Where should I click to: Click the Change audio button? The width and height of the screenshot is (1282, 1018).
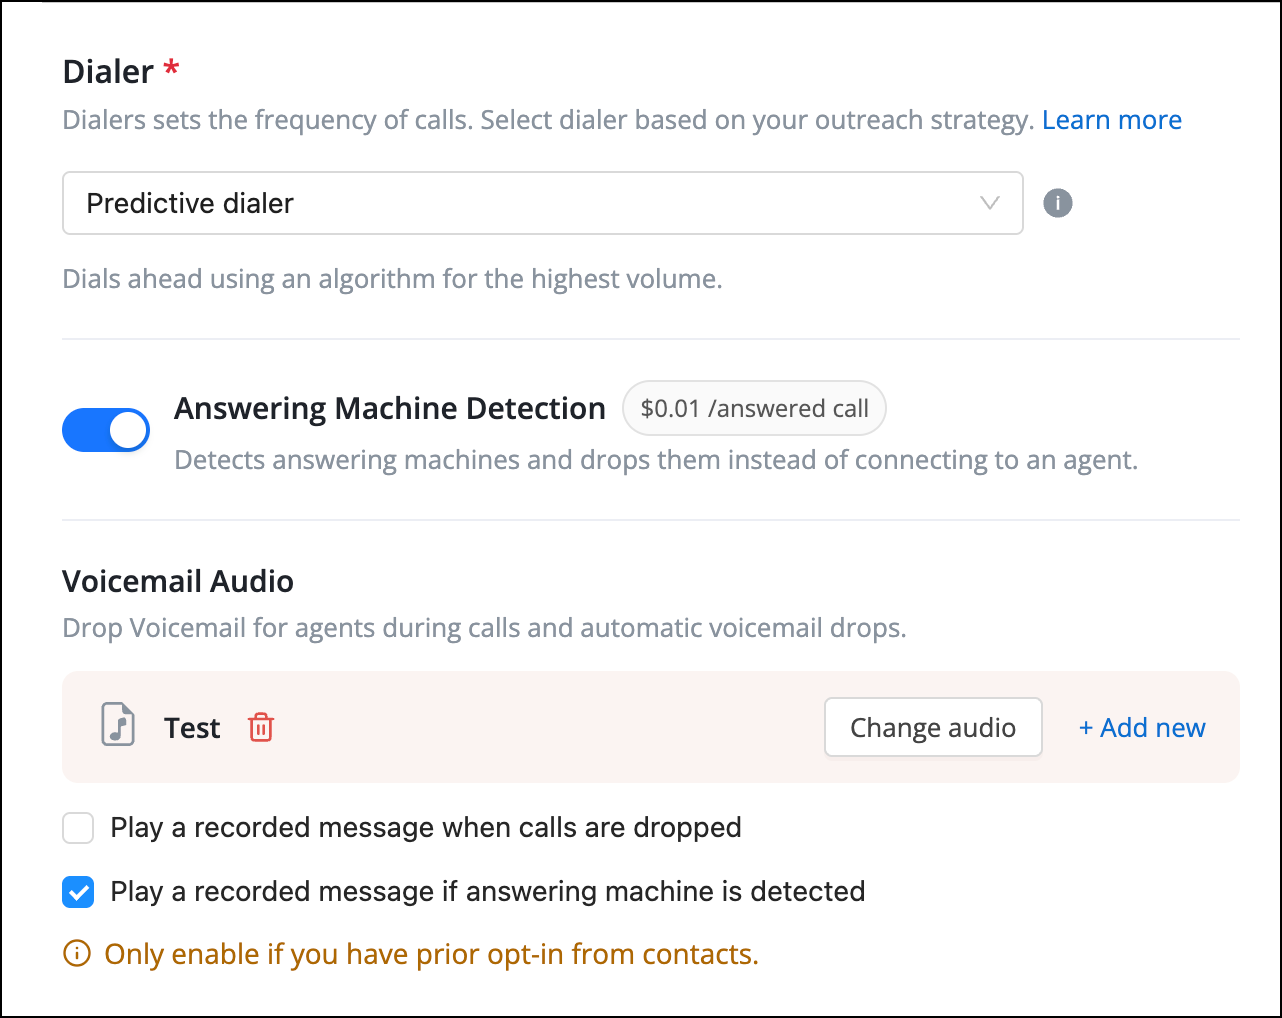[x=933, y=727]
